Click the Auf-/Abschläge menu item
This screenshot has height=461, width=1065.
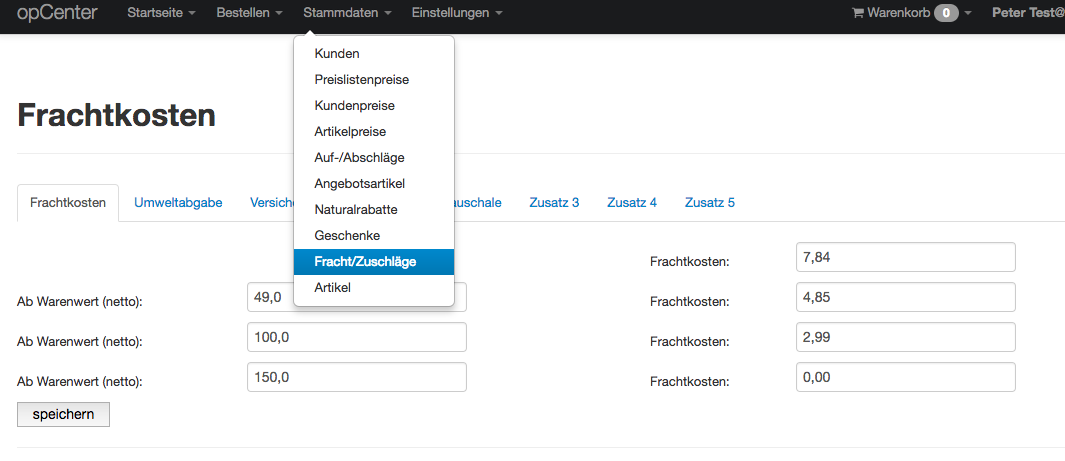pos(359,158)
